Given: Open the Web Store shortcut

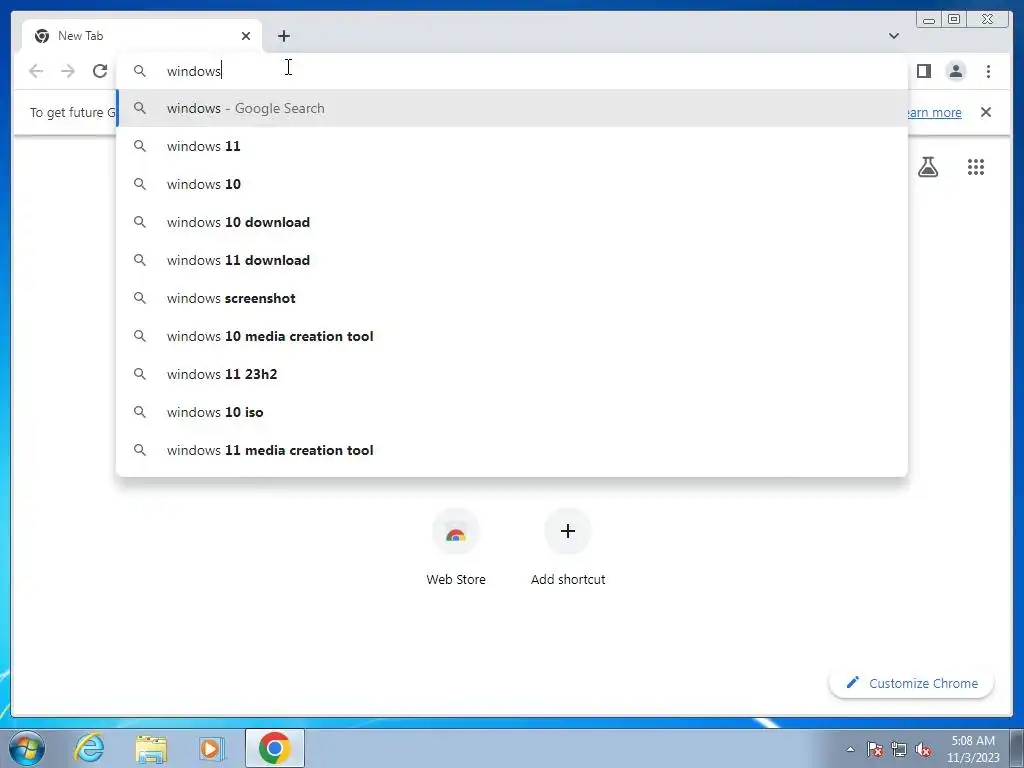Looking at the screenshot, I should (456, 549).
